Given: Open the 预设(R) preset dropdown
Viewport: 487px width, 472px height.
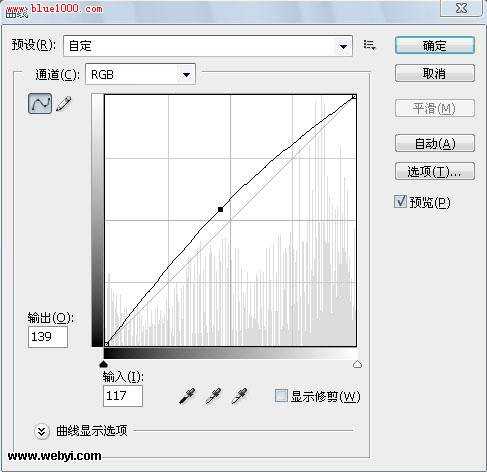Looking at the screenshot, I should point(208,46).
